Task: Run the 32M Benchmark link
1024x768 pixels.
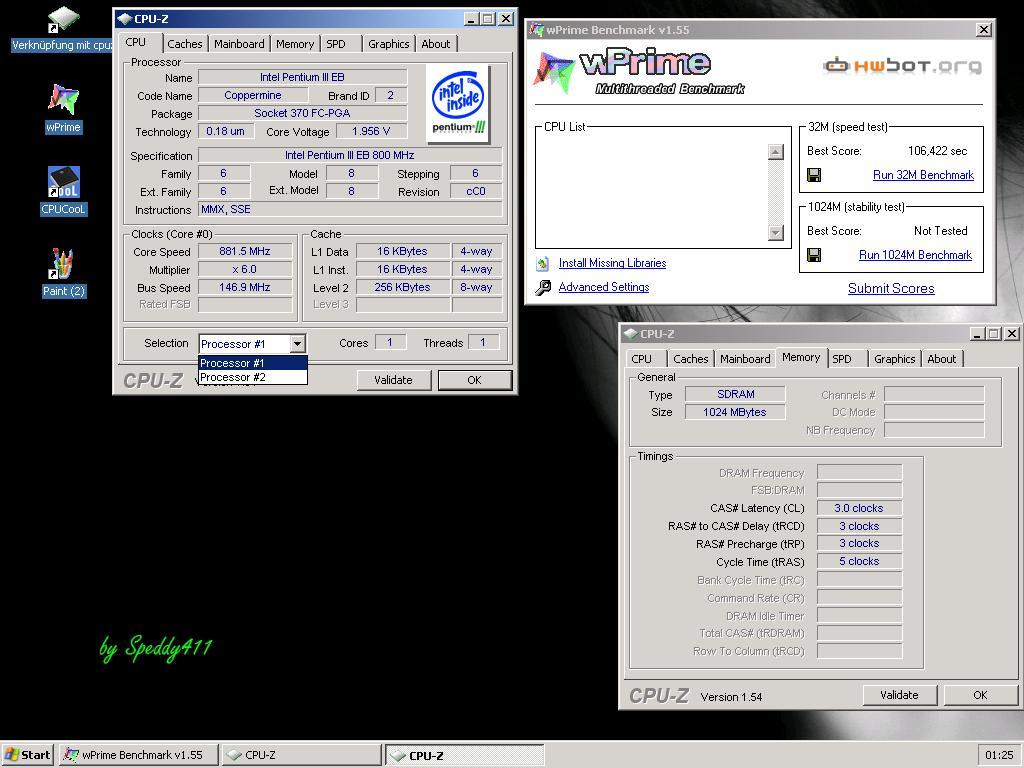Action: 923,175
